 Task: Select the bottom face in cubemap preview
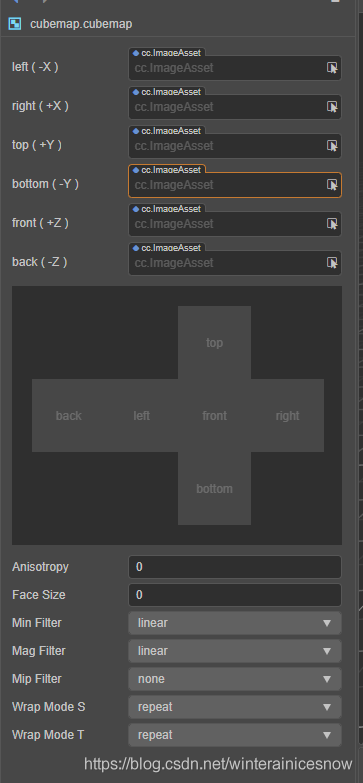[214, 488]
